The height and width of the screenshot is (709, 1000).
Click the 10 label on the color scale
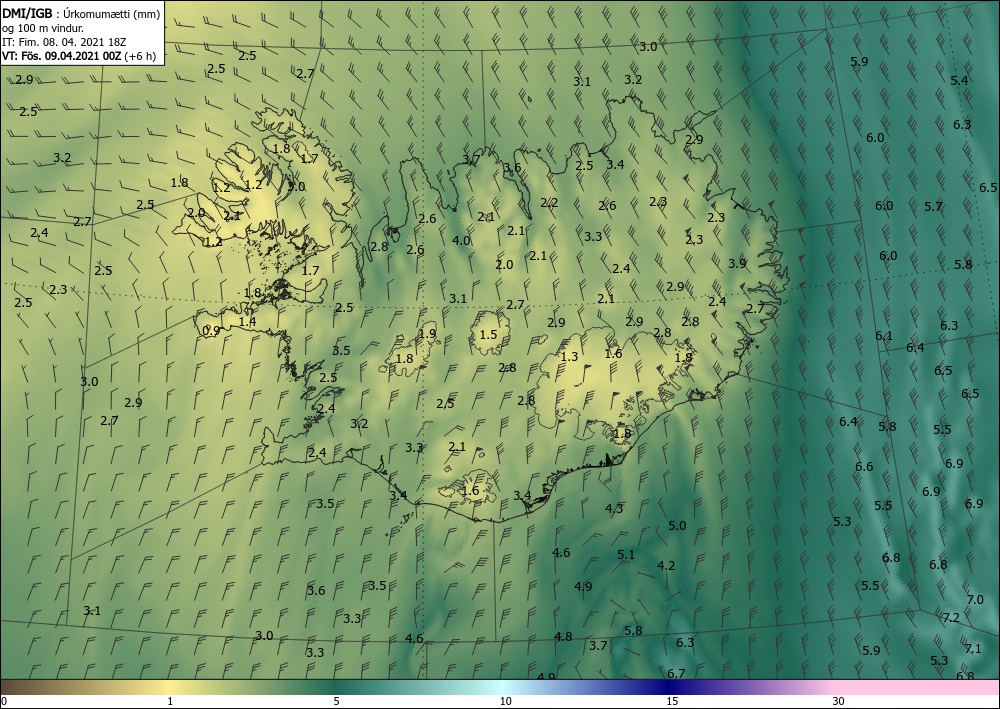505,702
